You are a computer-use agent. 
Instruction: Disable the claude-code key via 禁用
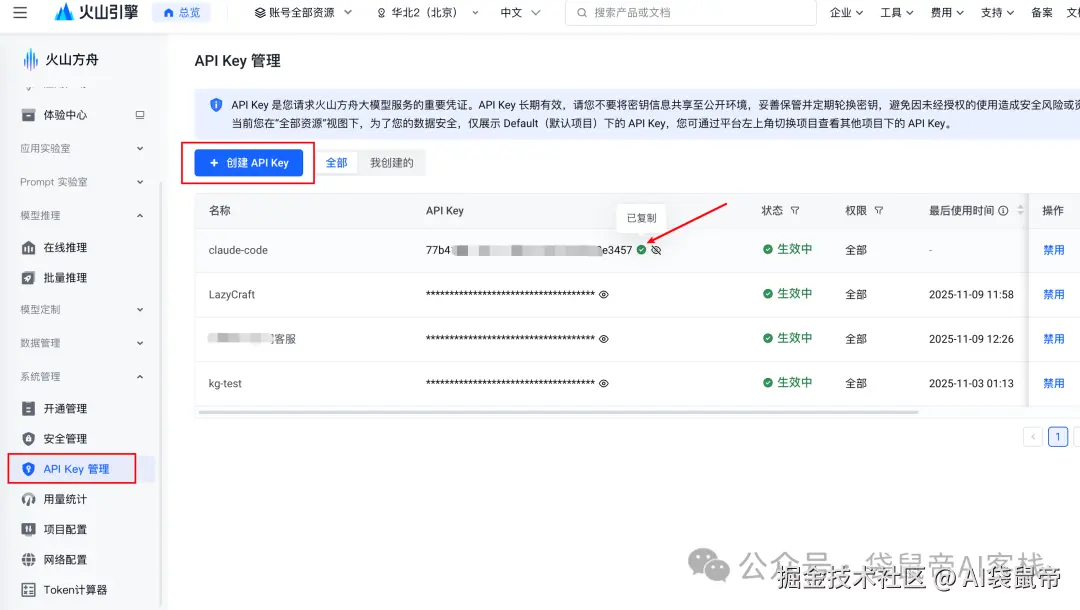point(1053,250)
